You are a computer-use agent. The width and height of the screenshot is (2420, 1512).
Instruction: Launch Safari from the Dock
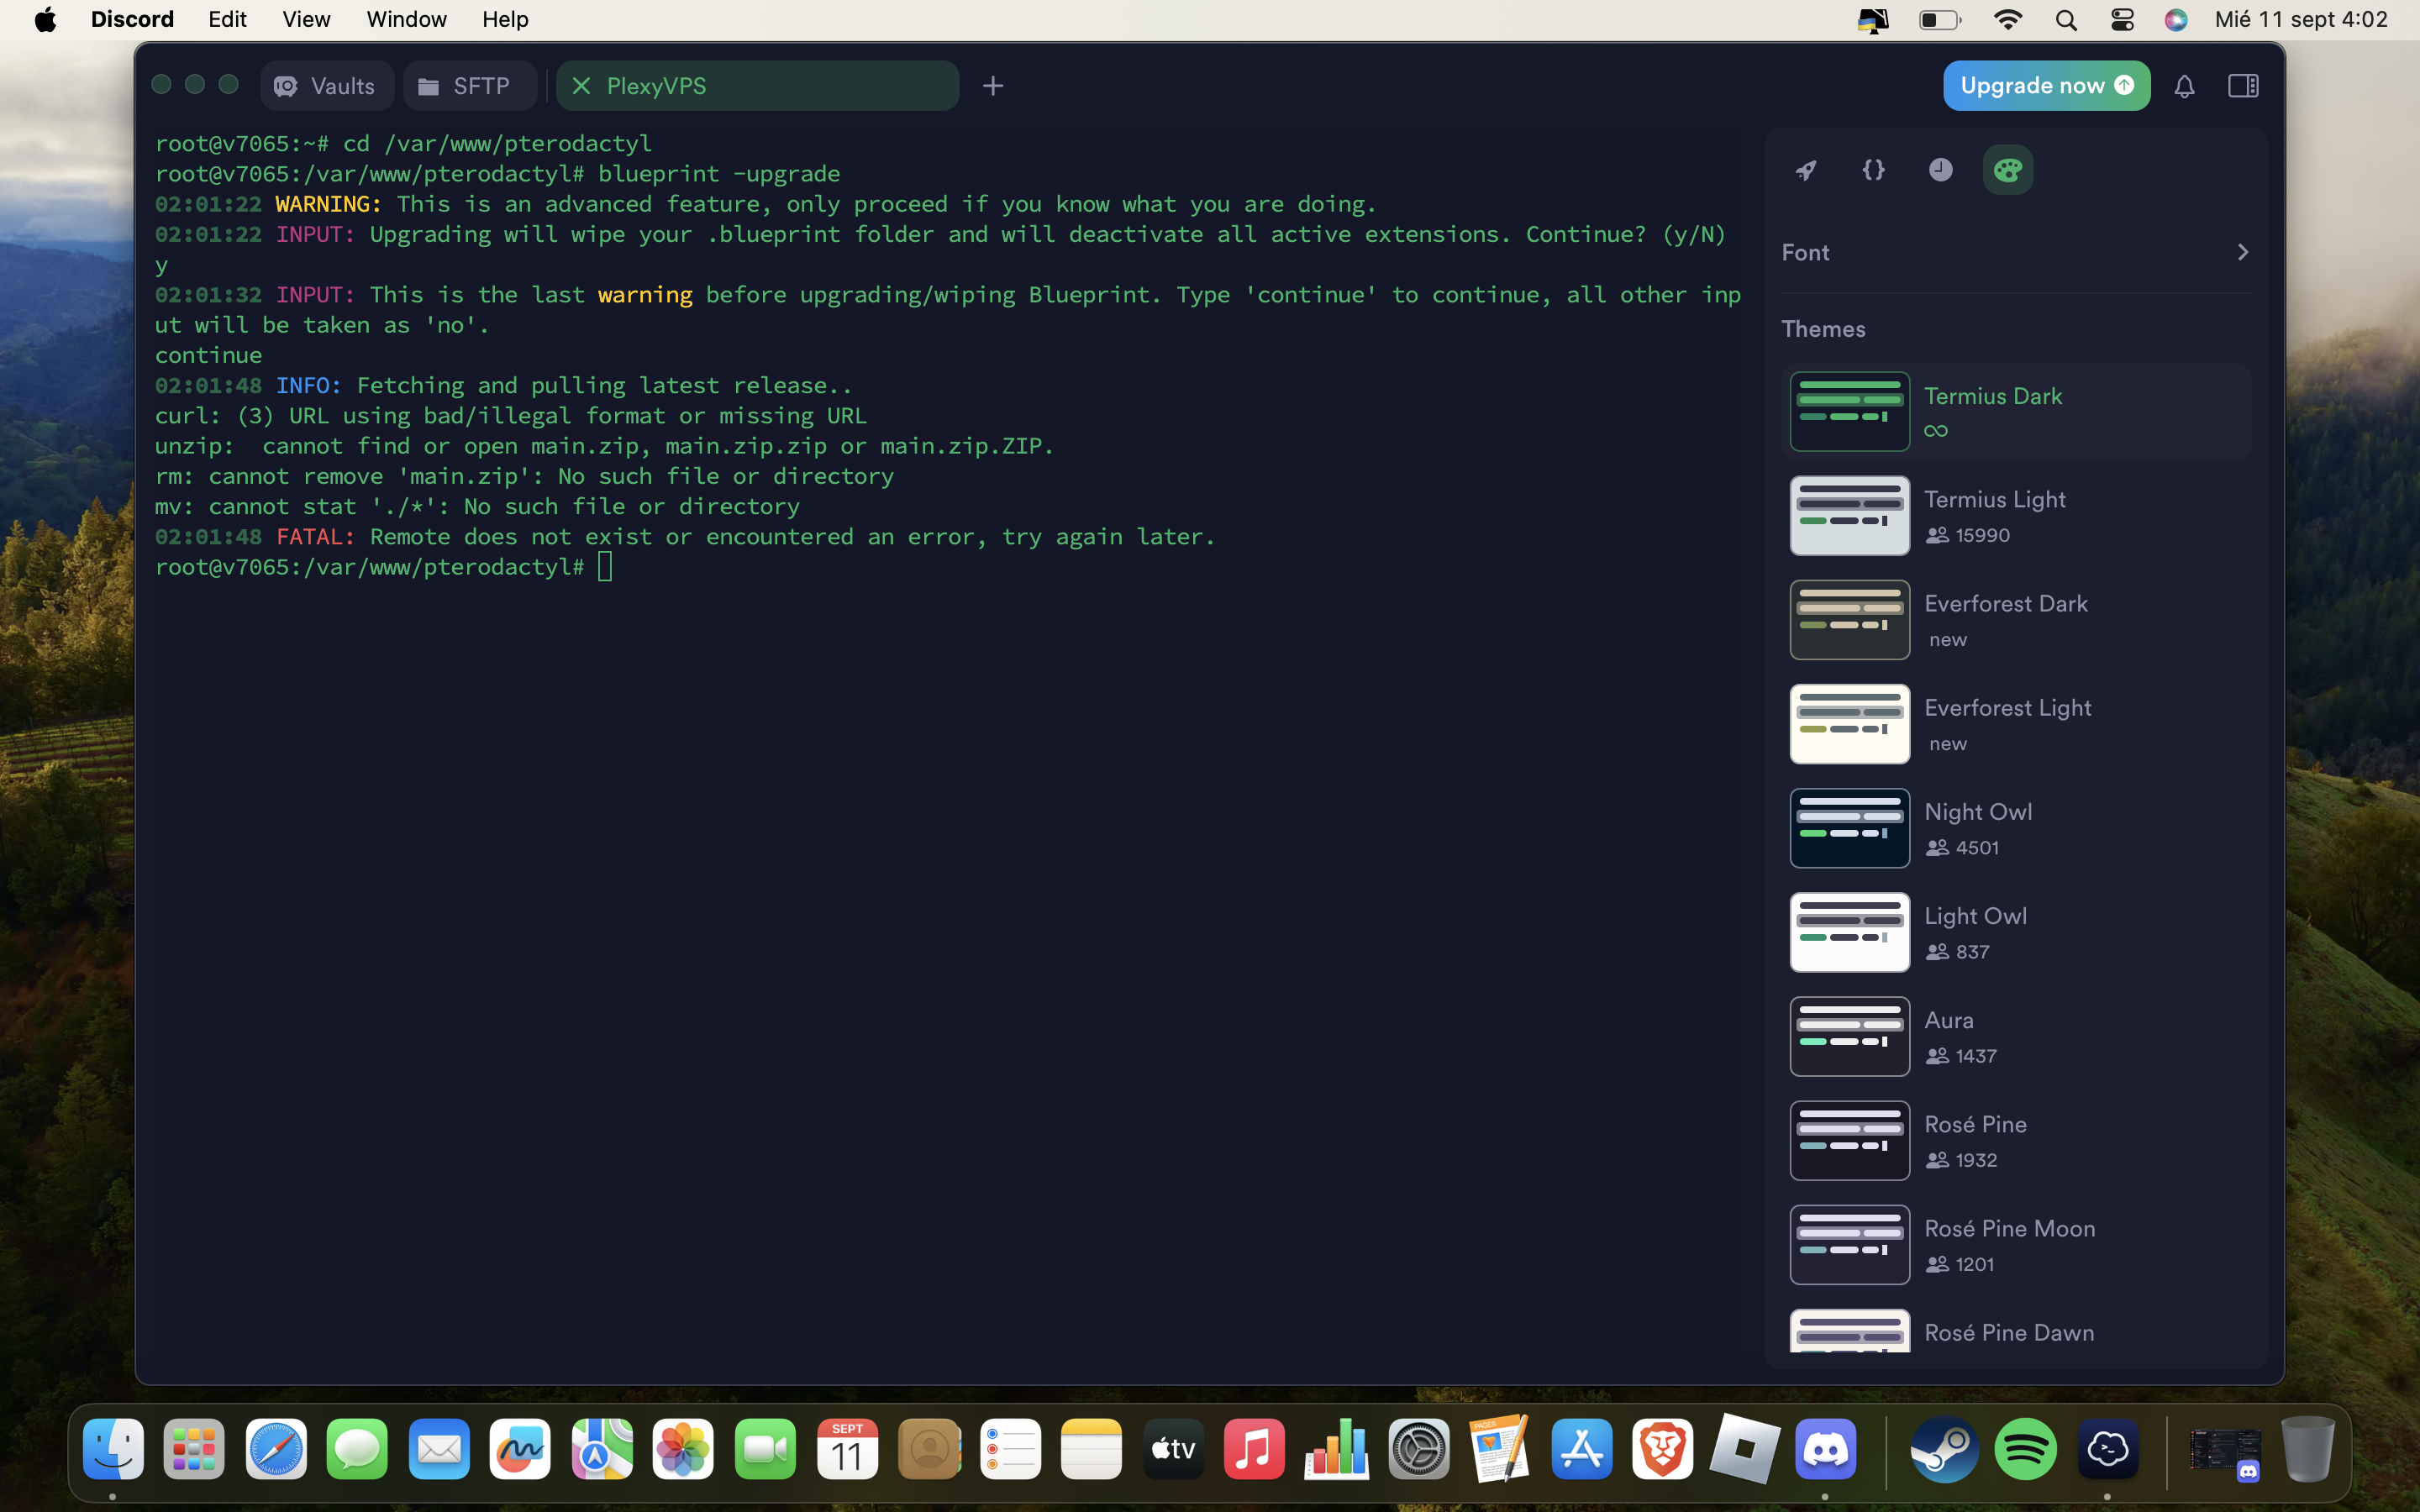(276, 1449)
